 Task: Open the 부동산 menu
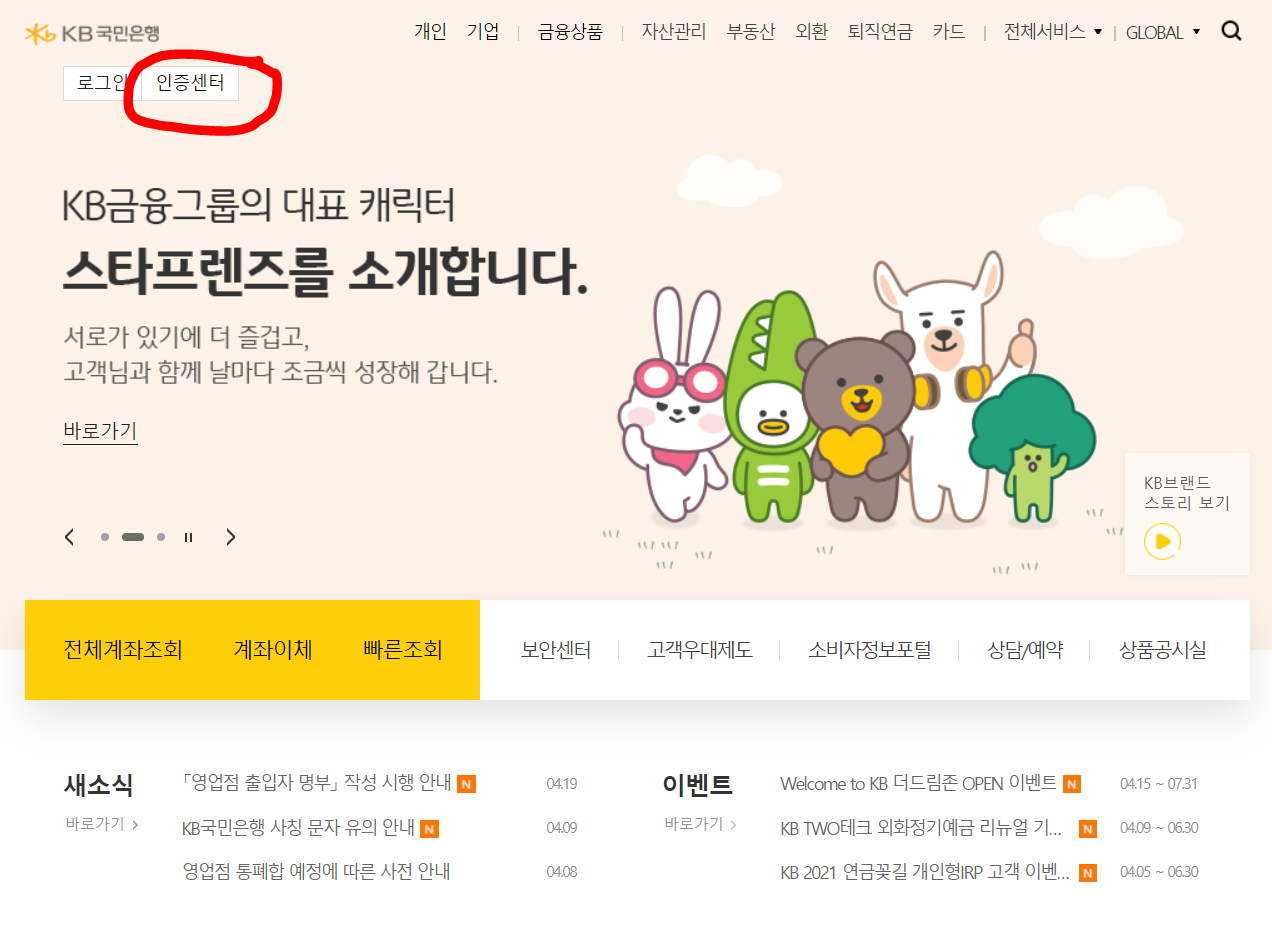tap(751, 32)
